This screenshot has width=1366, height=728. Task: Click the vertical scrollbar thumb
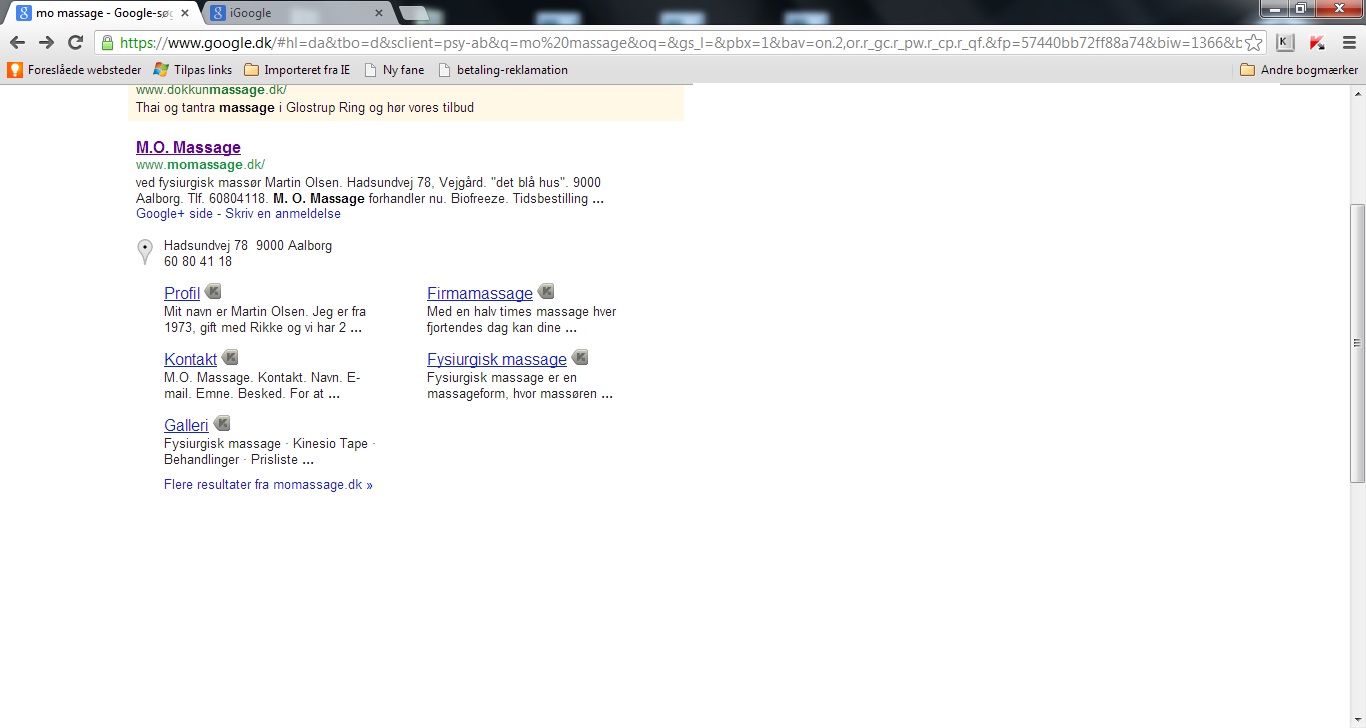click(1357, 343)
